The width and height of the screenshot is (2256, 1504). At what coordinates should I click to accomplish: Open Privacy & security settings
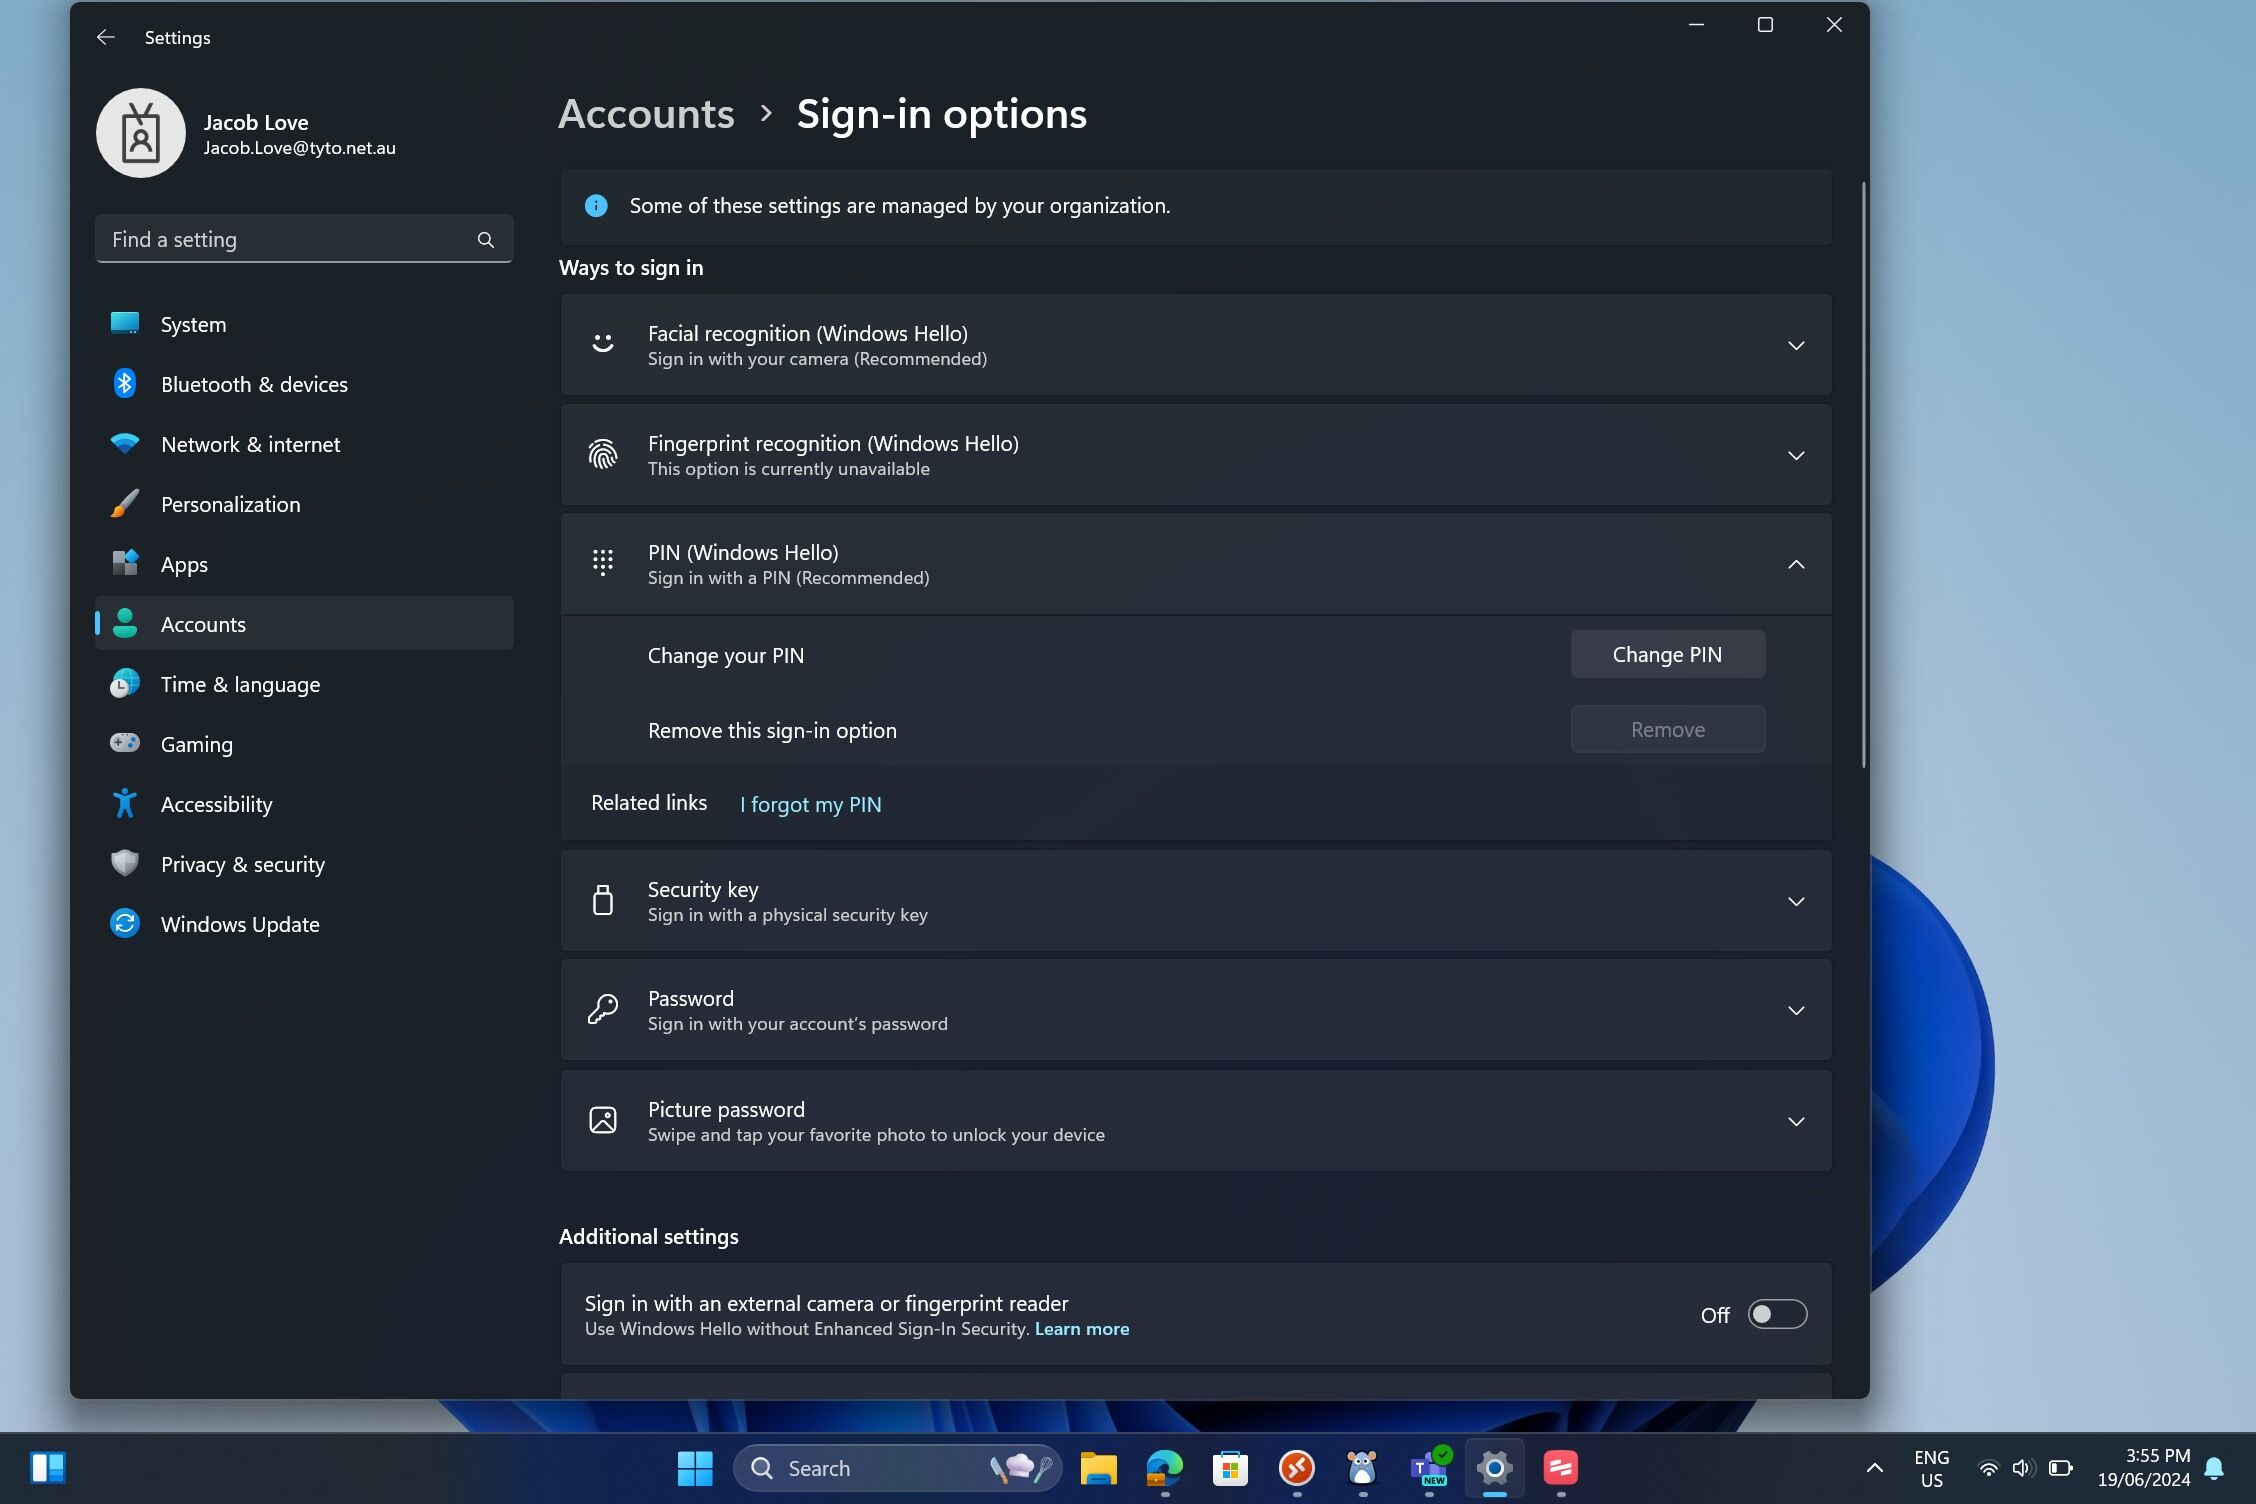242,864
